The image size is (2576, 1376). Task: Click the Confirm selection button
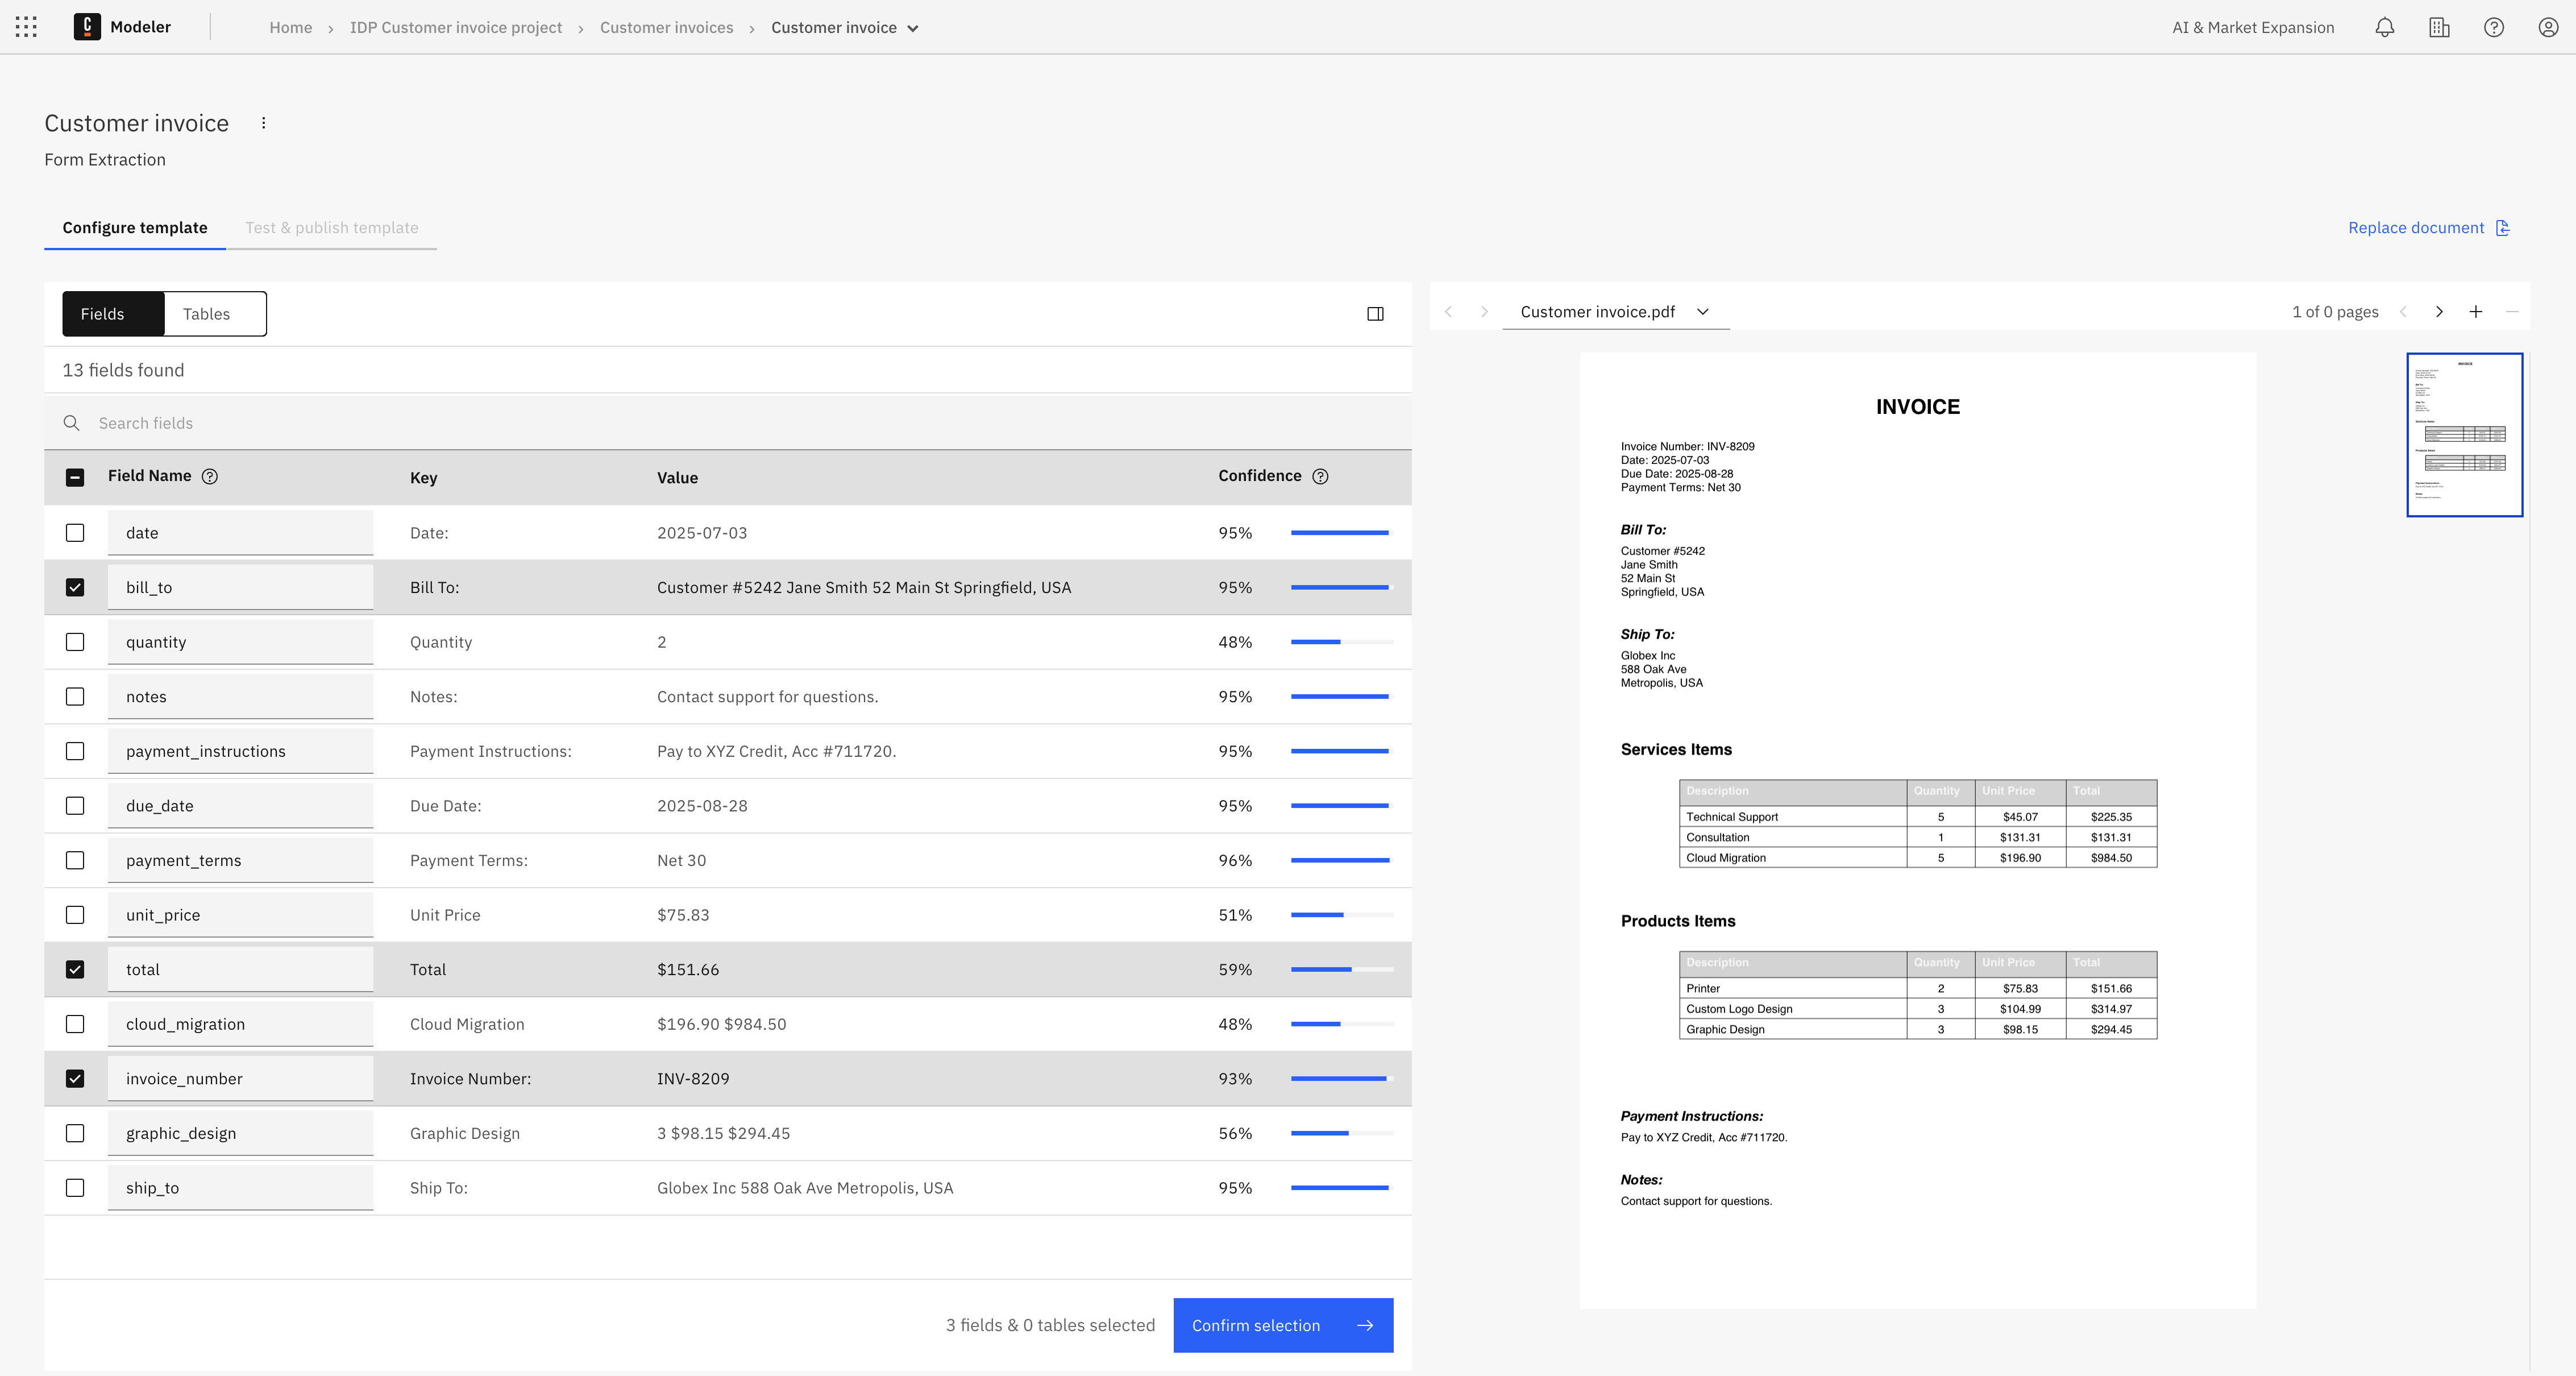pos(1283,1325)
